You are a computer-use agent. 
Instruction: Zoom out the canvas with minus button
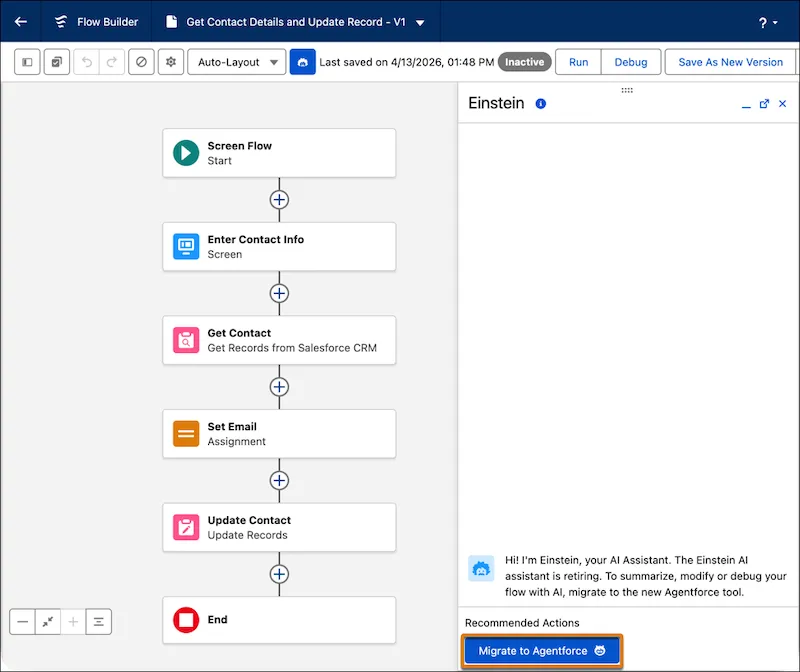[x=23, y=622]
